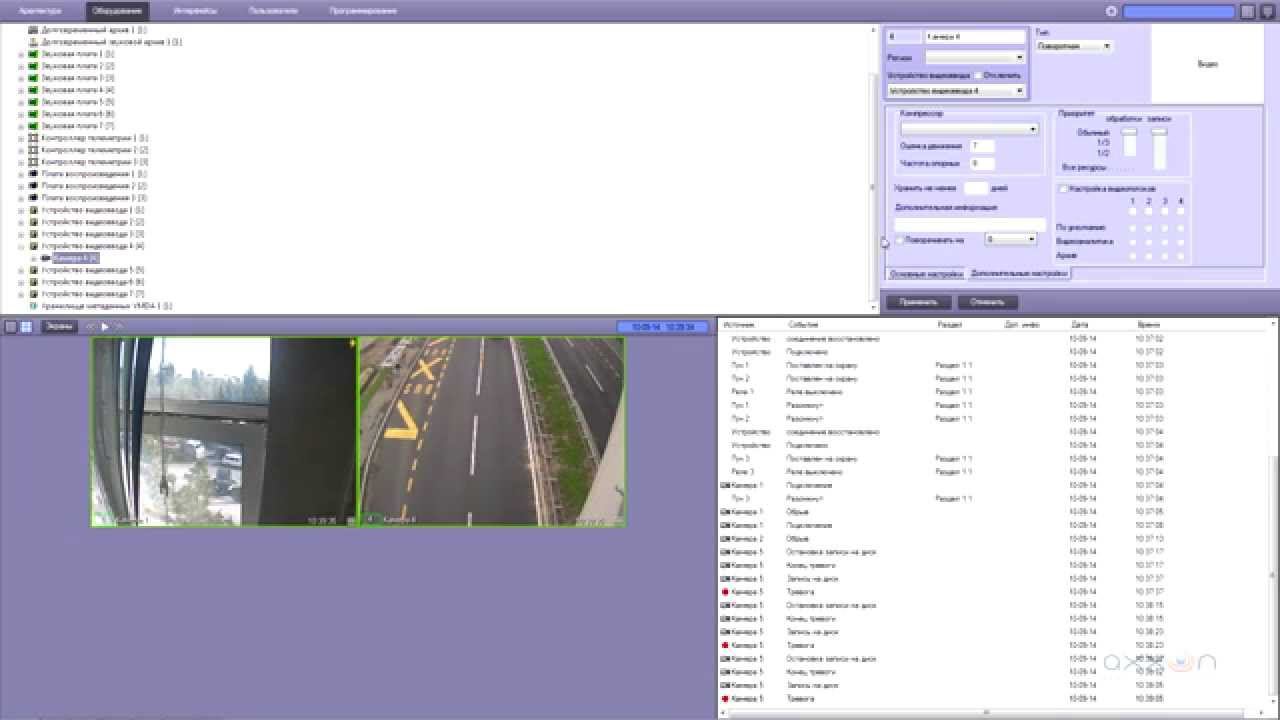
Task: Check stream 1 box in По умолчанию row
Action: tap(1132, 227)
